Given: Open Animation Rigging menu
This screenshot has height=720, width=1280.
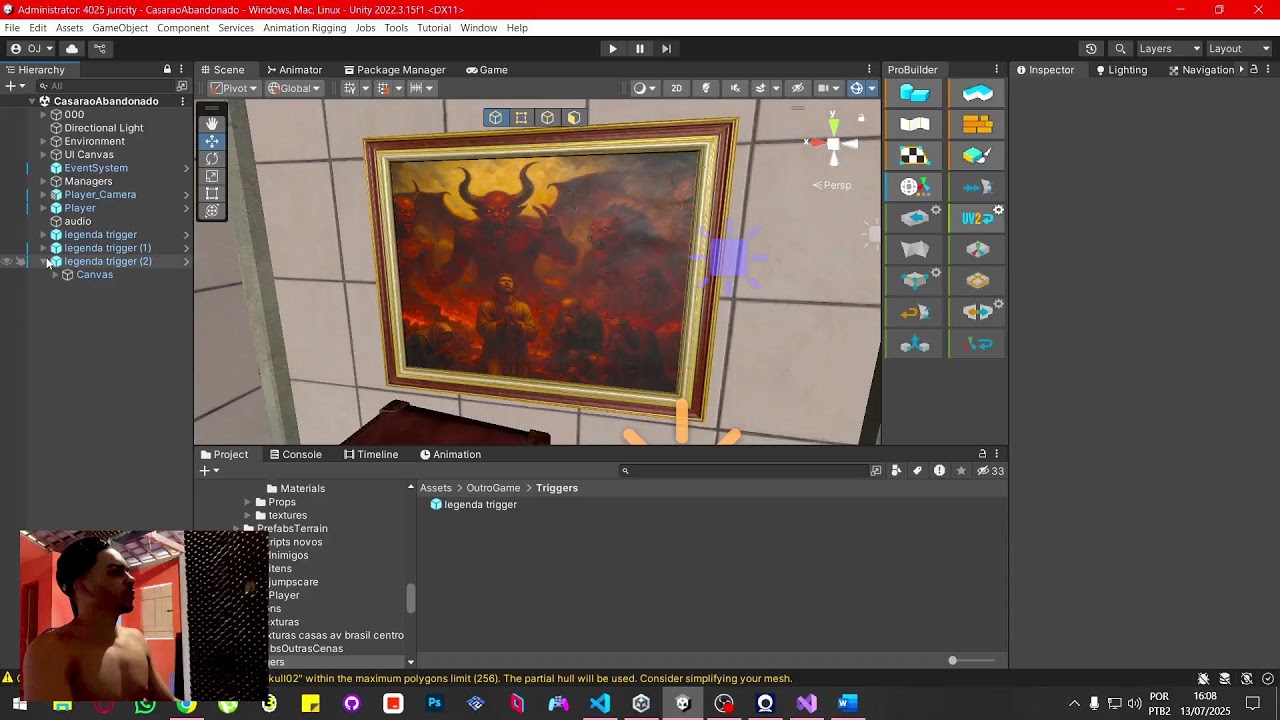Looking at the screenshot, I should [304, 28].
